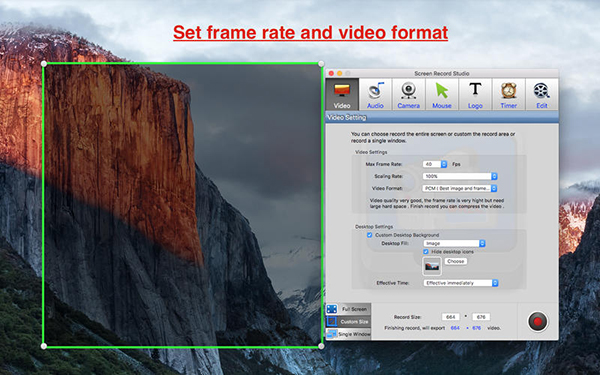Screen dimensions: 600x375
Task: Open the Timer alarm clock tab
Action: click(x=509, y=95)
